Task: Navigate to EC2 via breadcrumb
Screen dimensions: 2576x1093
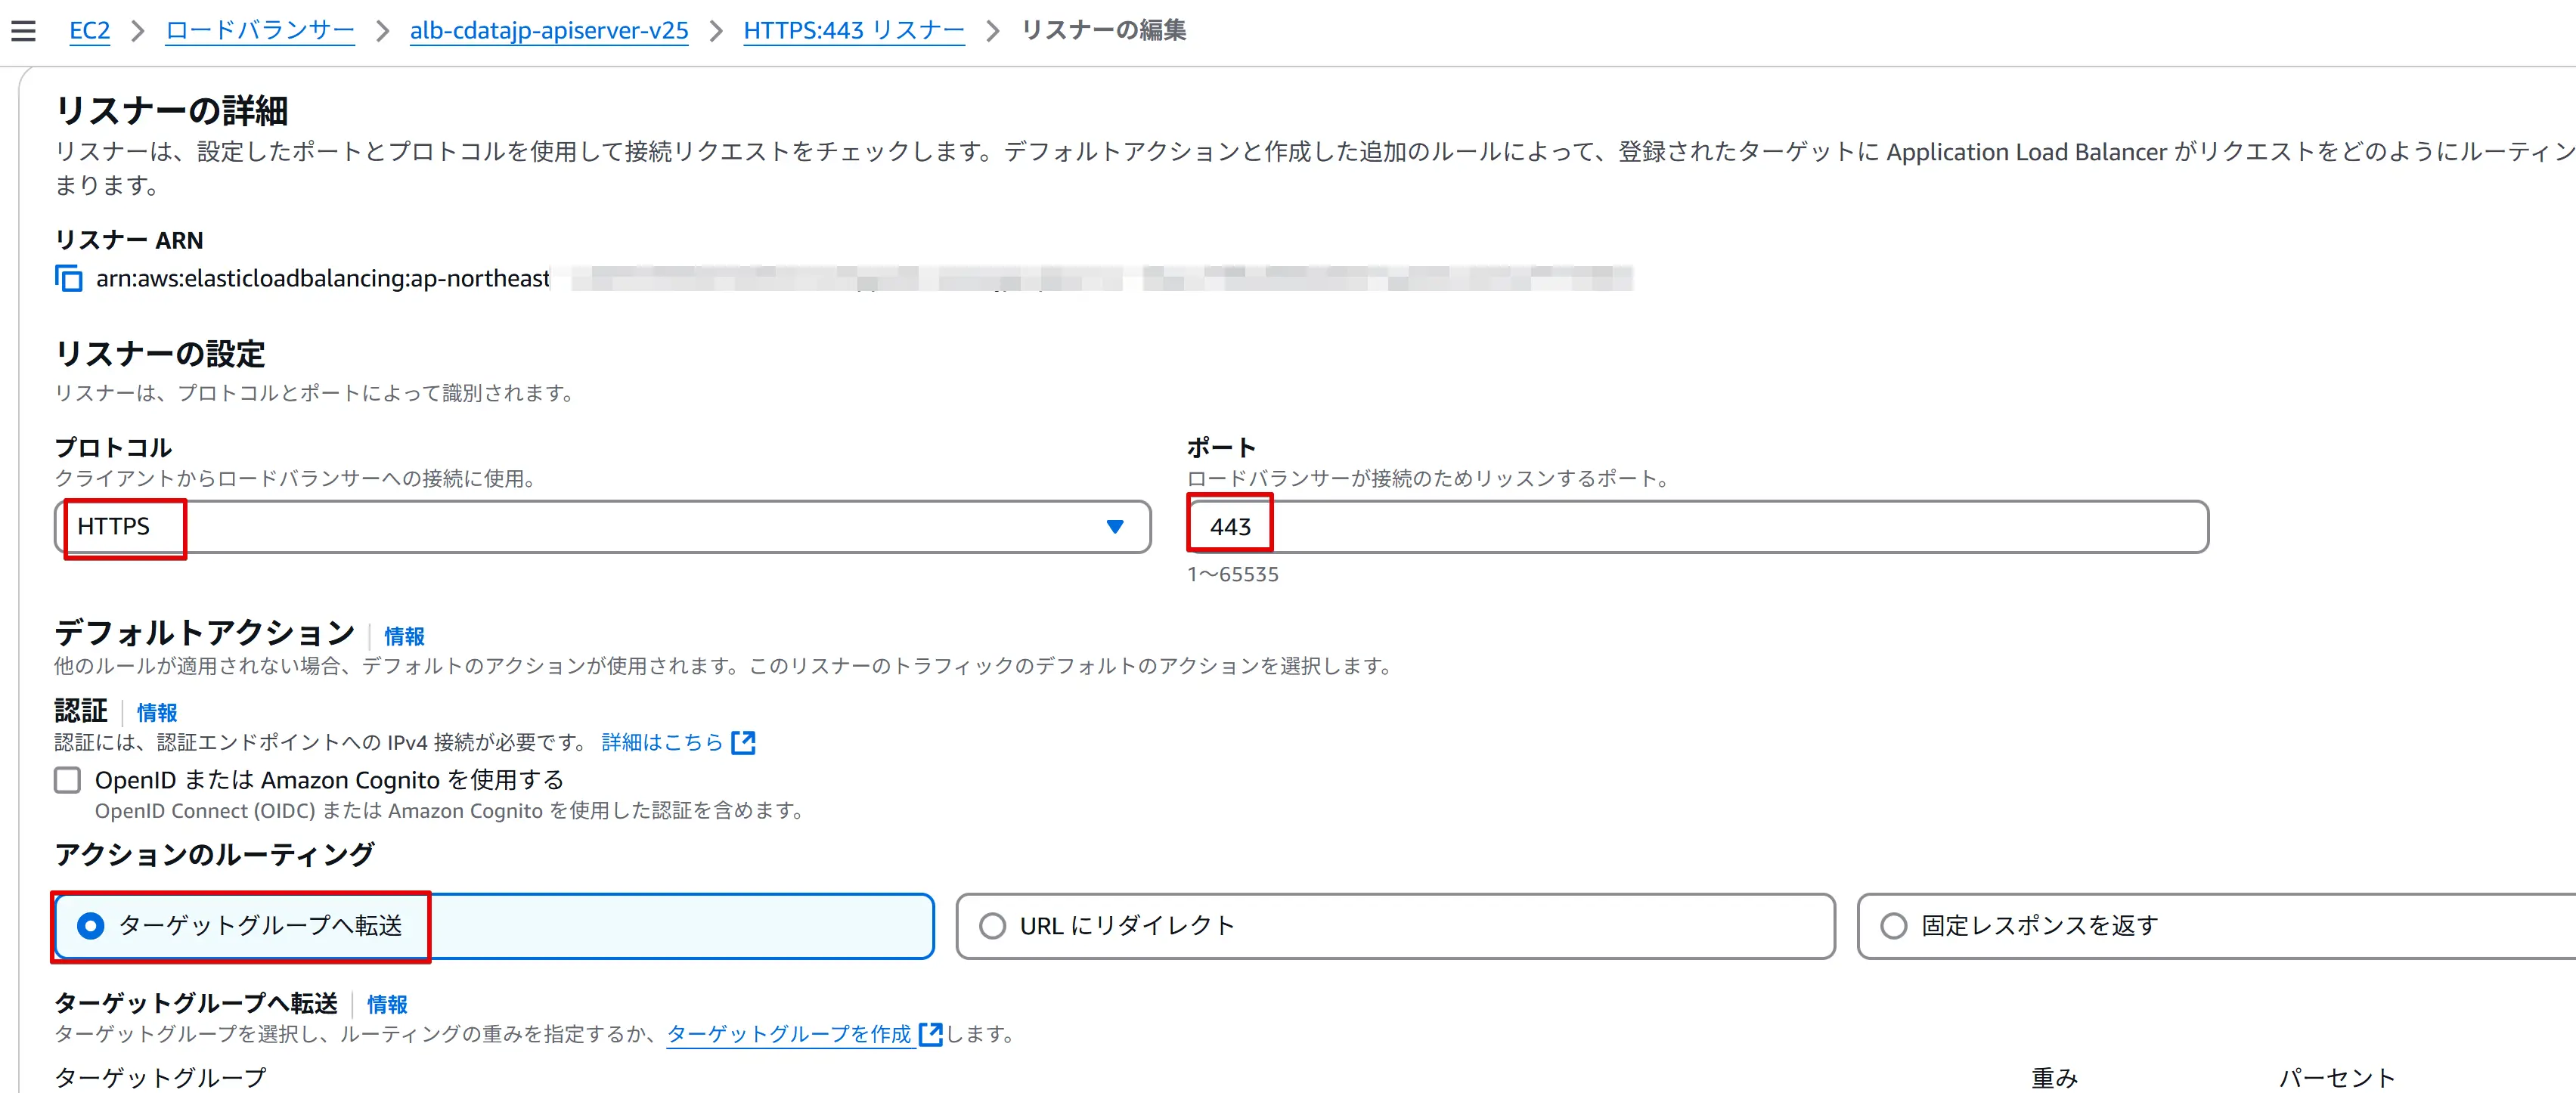Action: tap(89, 30)
